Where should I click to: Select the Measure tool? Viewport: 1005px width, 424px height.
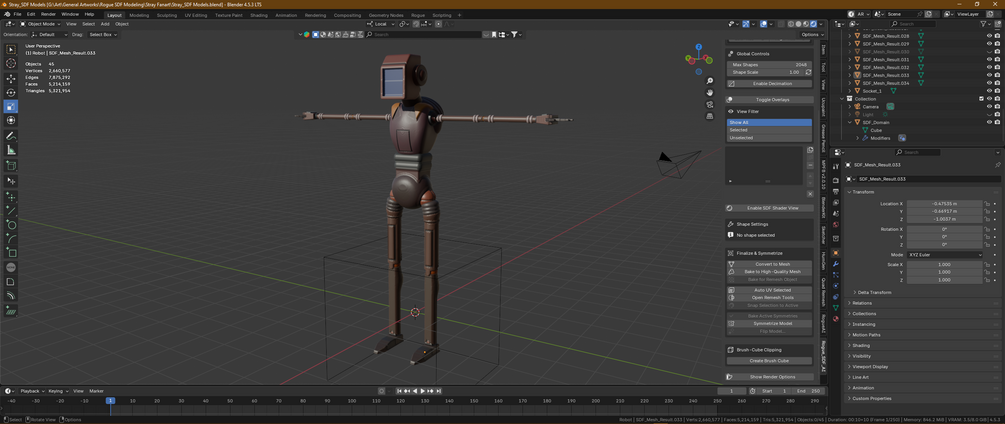point(11,150)
